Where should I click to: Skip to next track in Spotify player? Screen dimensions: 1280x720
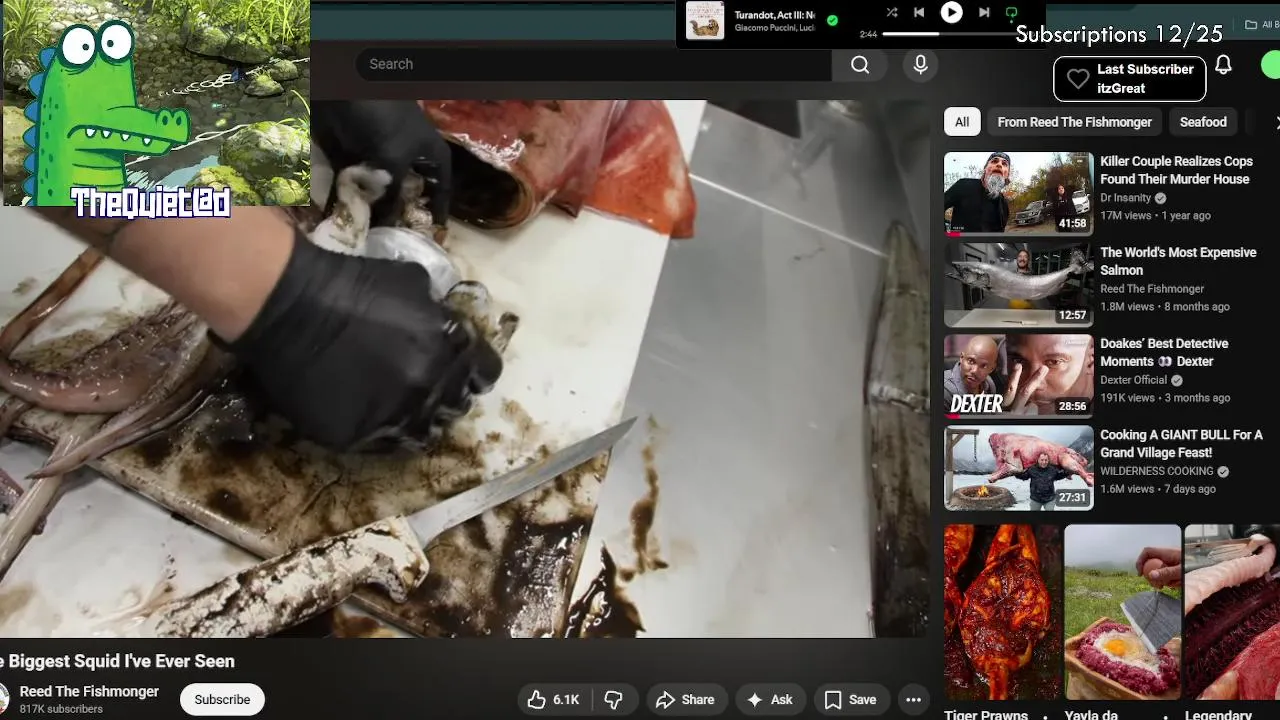coord(984,12)
